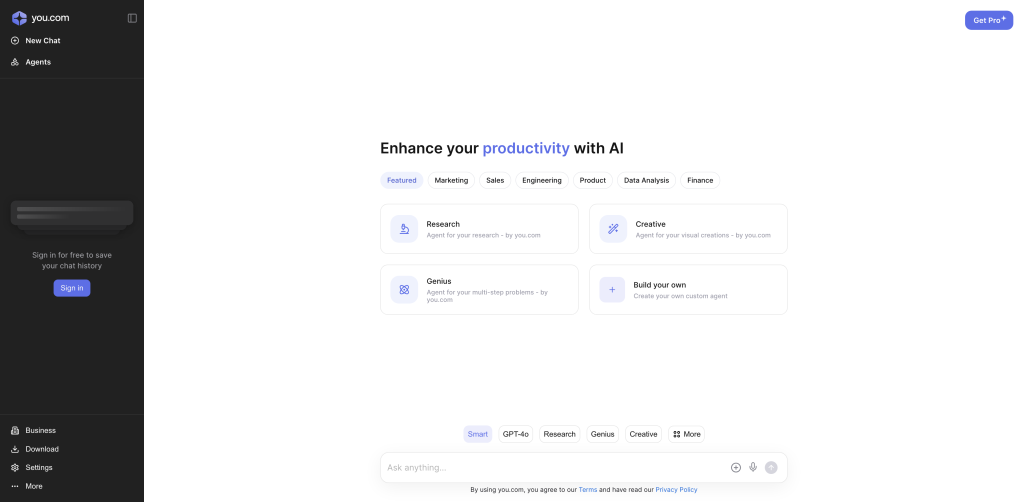Click the microphone voice input icon
This screenshot has width=1024, height=502.
(753, 467)
